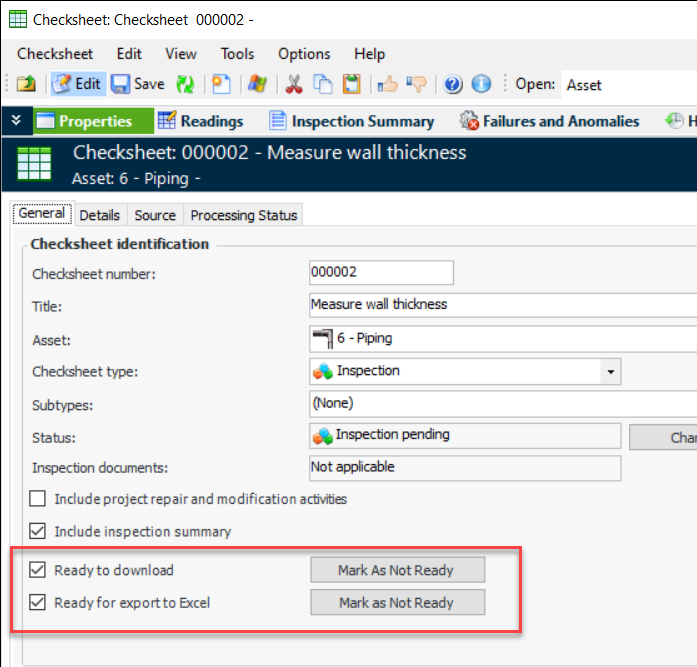Screen dimensions: 697x667
Task: Open help with the question mark icon
Action: (x=453, y=84)
